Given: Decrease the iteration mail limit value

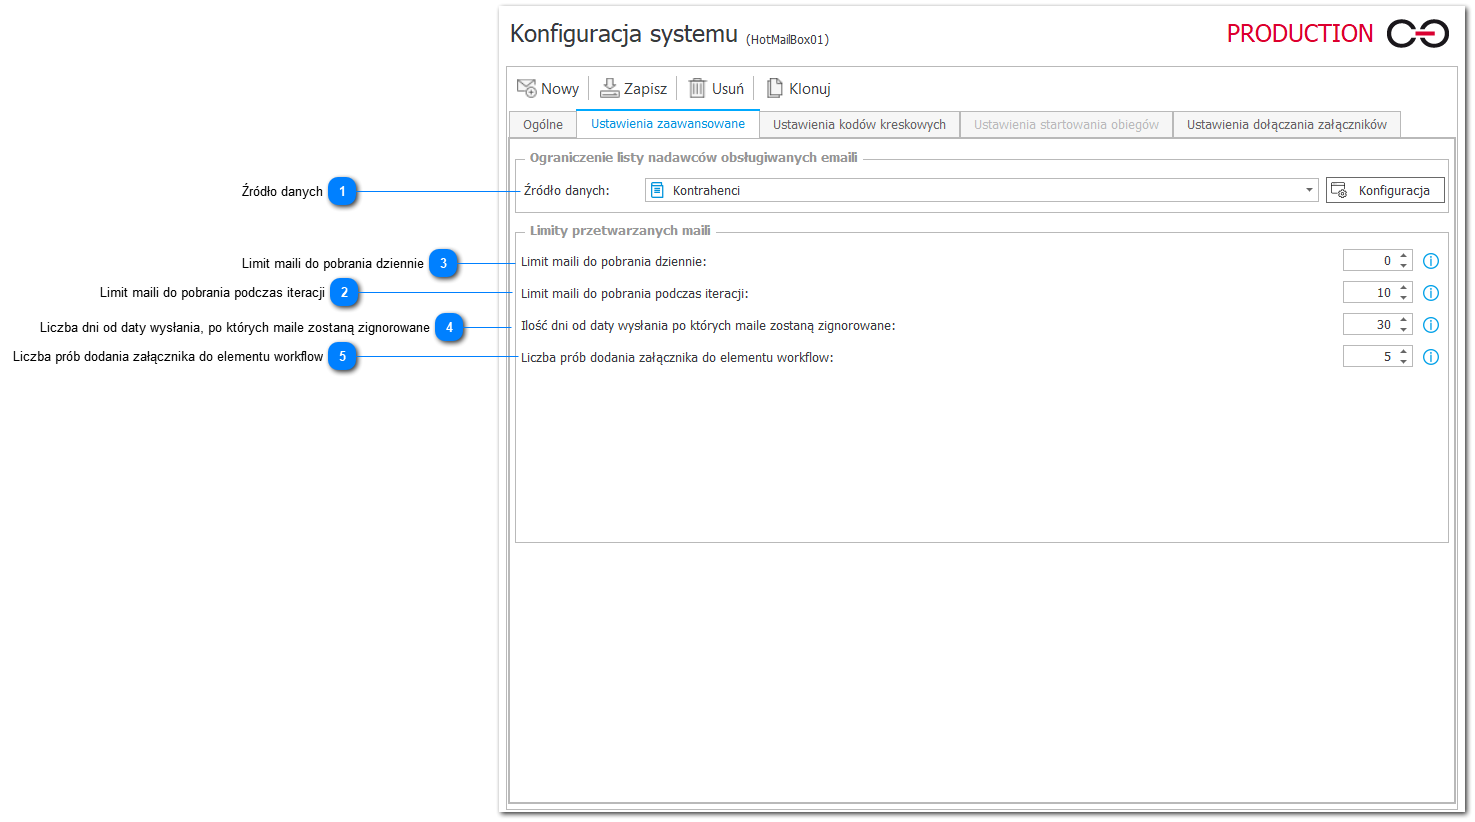Looking at the screenshot, I should 1404,298.
